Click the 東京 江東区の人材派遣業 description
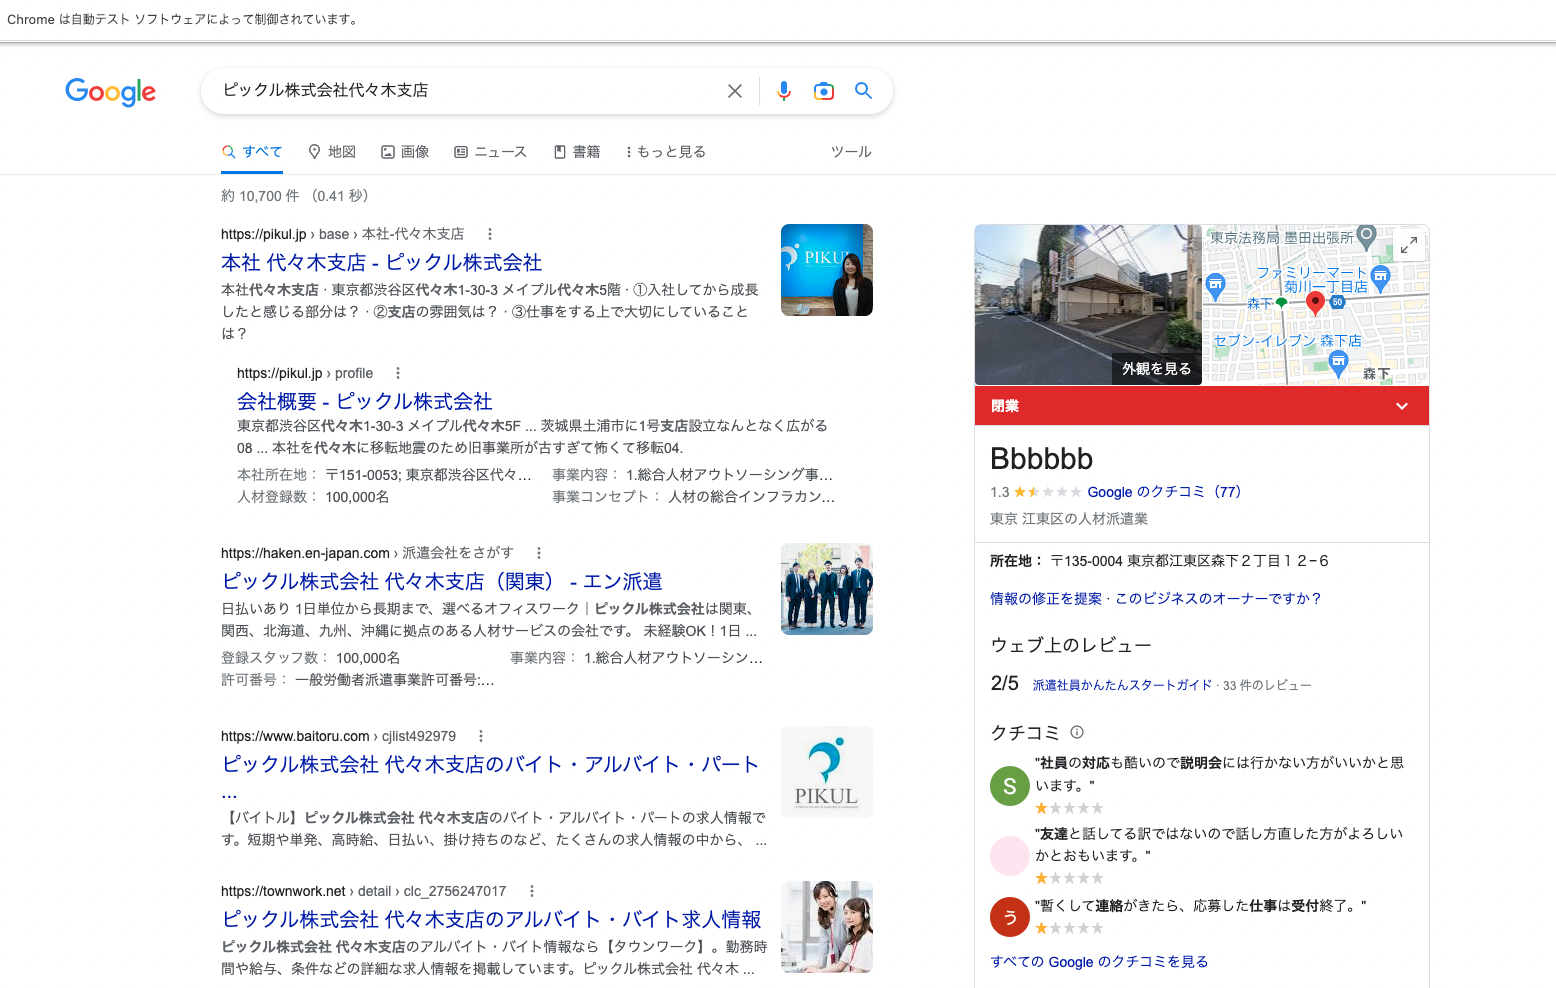The height and width of the screenshot is (988, 1556). pos(1069,519)
